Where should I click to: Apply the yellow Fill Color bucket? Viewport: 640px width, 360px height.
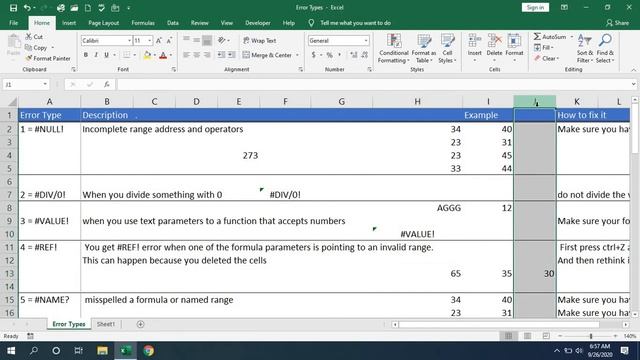147,55
